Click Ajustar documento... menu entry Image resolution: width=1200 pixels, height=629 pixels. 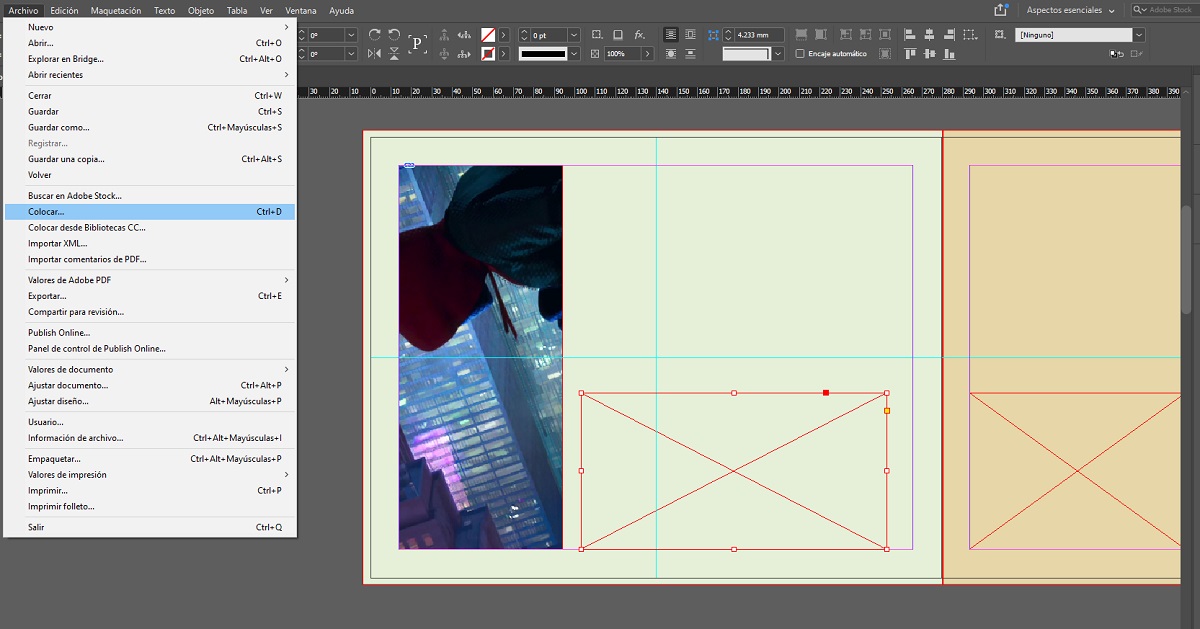pos(150,385)
